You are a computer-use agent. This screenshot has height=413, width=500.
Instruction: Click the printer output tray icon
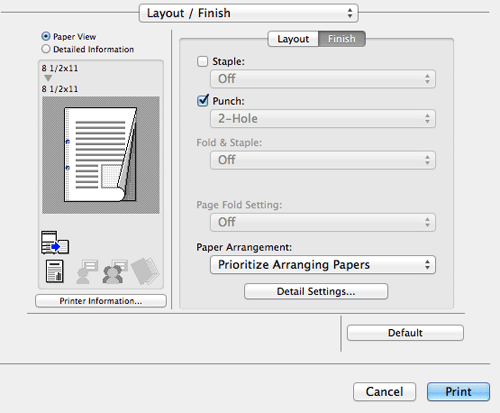(55, 242)
